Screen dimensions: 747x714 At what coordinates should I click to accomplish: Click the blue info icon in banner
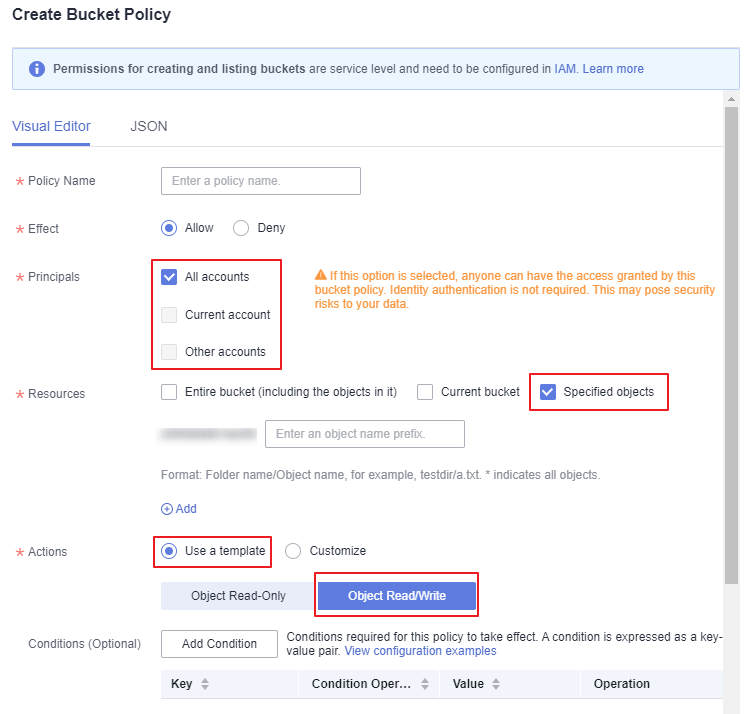click(x=37, y=69)
